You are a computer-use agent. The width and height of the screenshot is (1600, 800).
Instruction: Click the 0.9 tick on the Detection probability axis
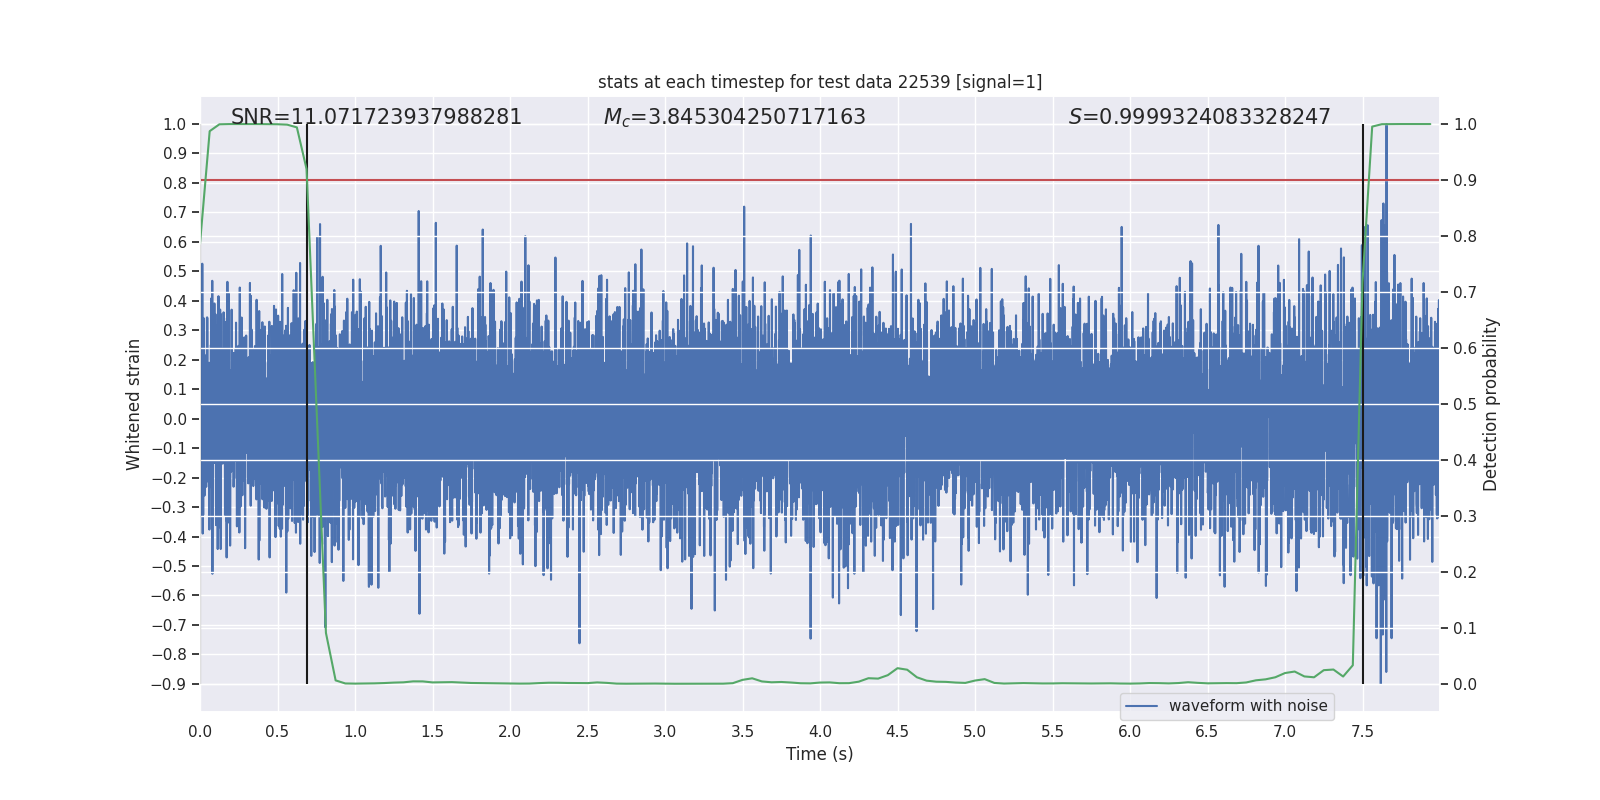1465,180
